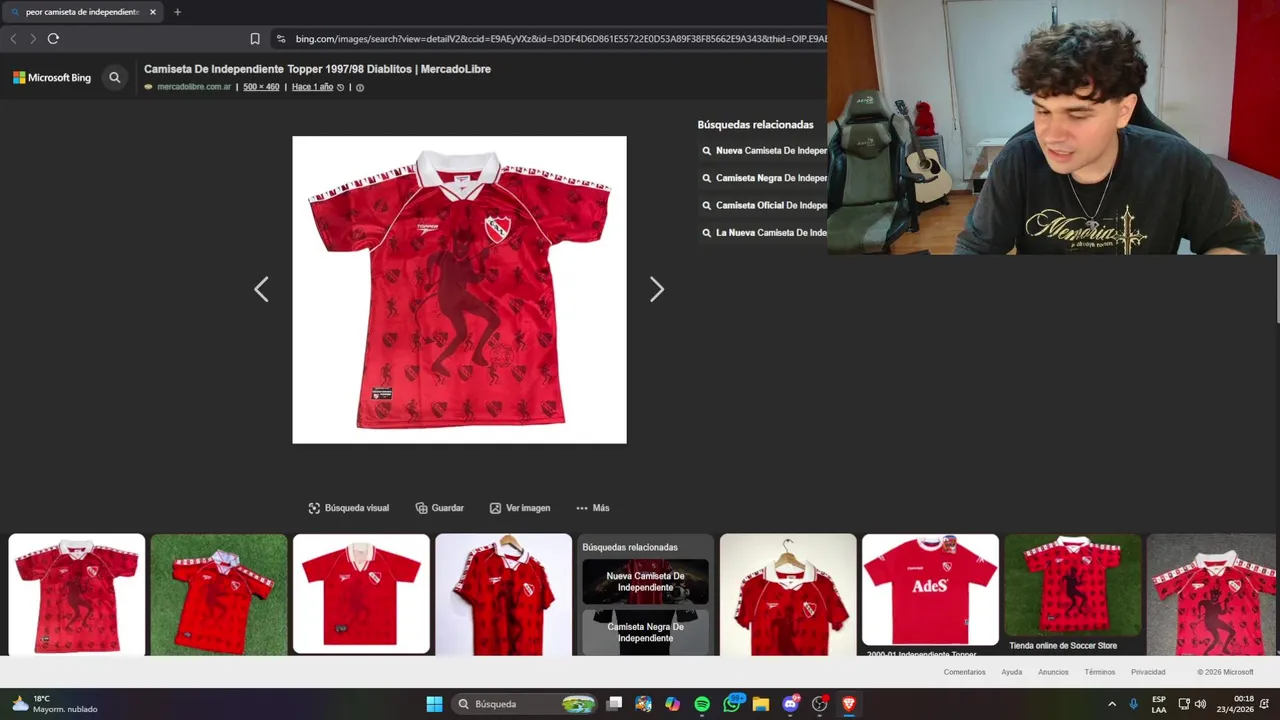Viewport: 1280px width, 720px height.
Task: Open thumbnail of jersey on grass
Action: [219, 594]
